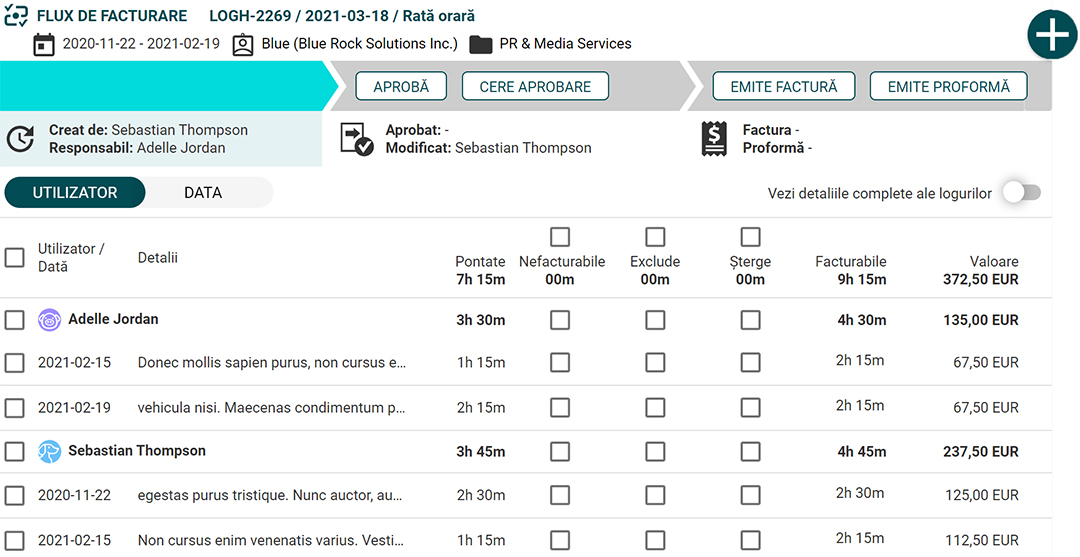
Task: Check the Șterge box in Sebastian Thompson row
Action: point(750,452)
